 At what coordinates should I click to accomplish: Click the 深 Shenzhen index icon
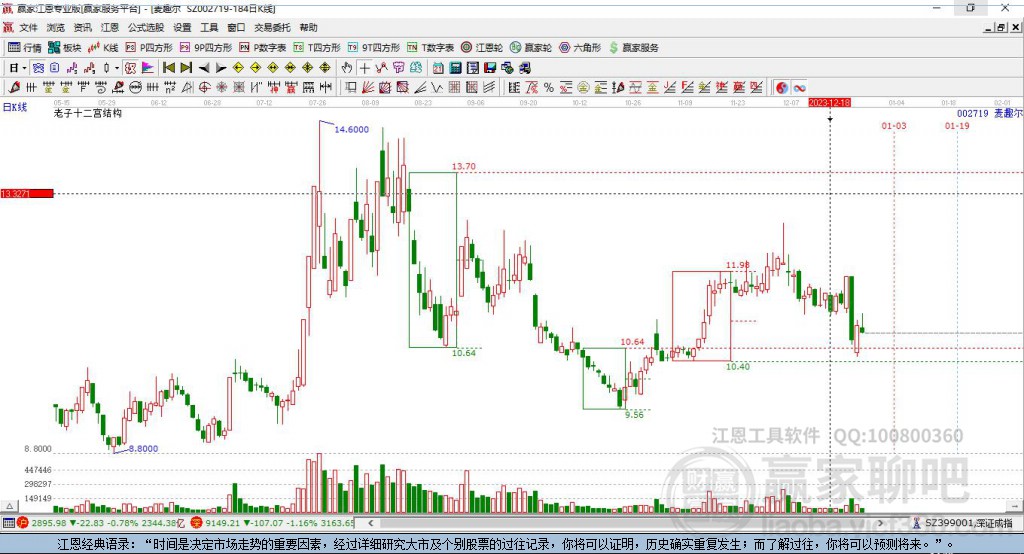[x=197, y=523]
